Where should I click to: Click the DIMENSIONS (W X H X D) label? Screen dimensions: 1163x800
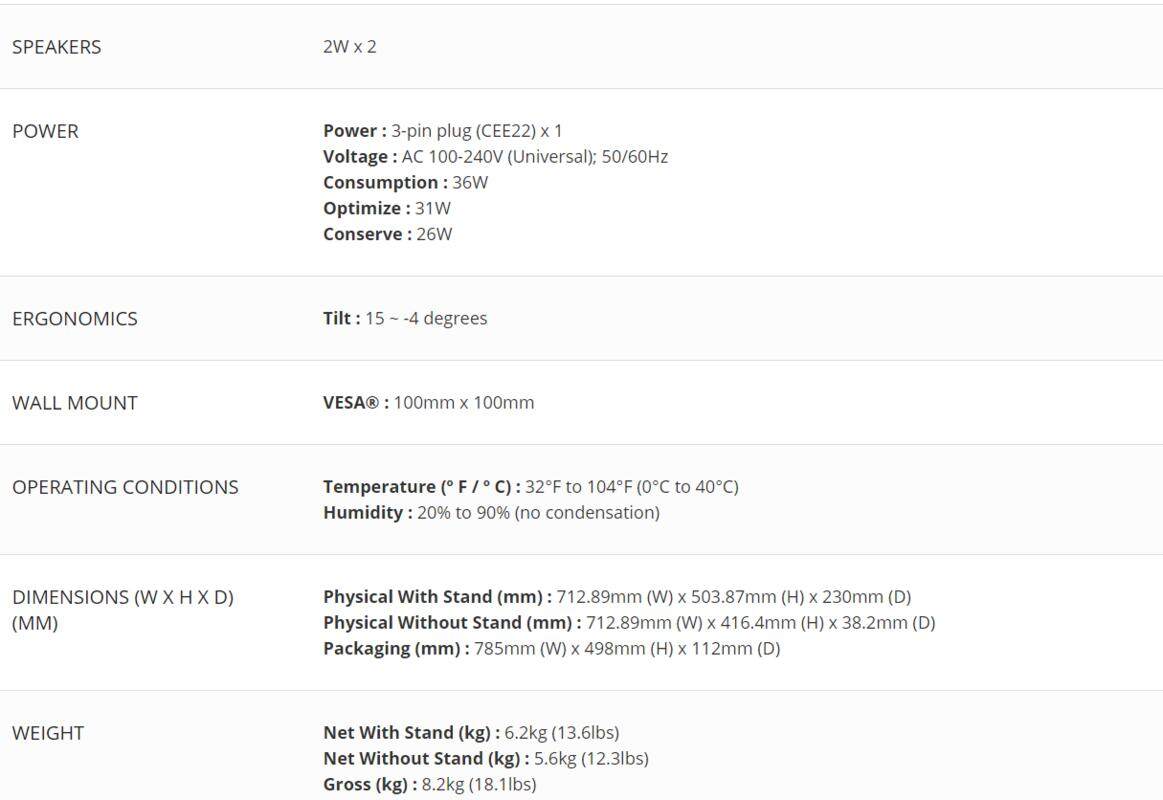pos(122,597)
